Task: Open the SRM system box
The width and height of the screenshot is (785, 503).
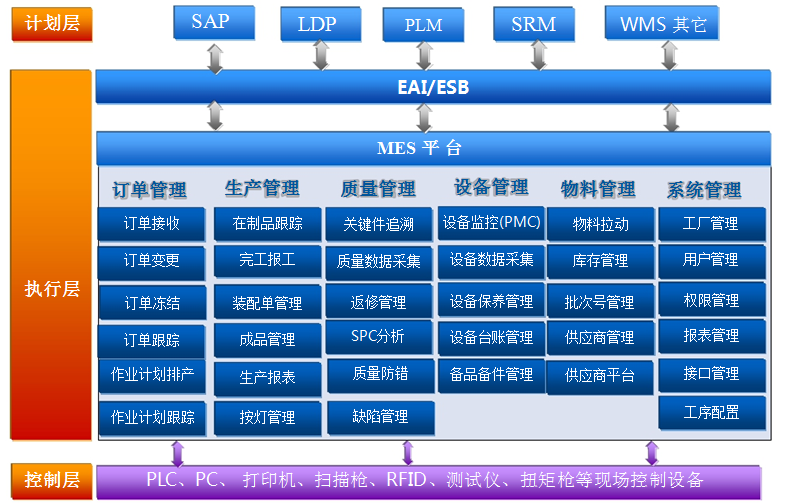Action: point(534,24)
